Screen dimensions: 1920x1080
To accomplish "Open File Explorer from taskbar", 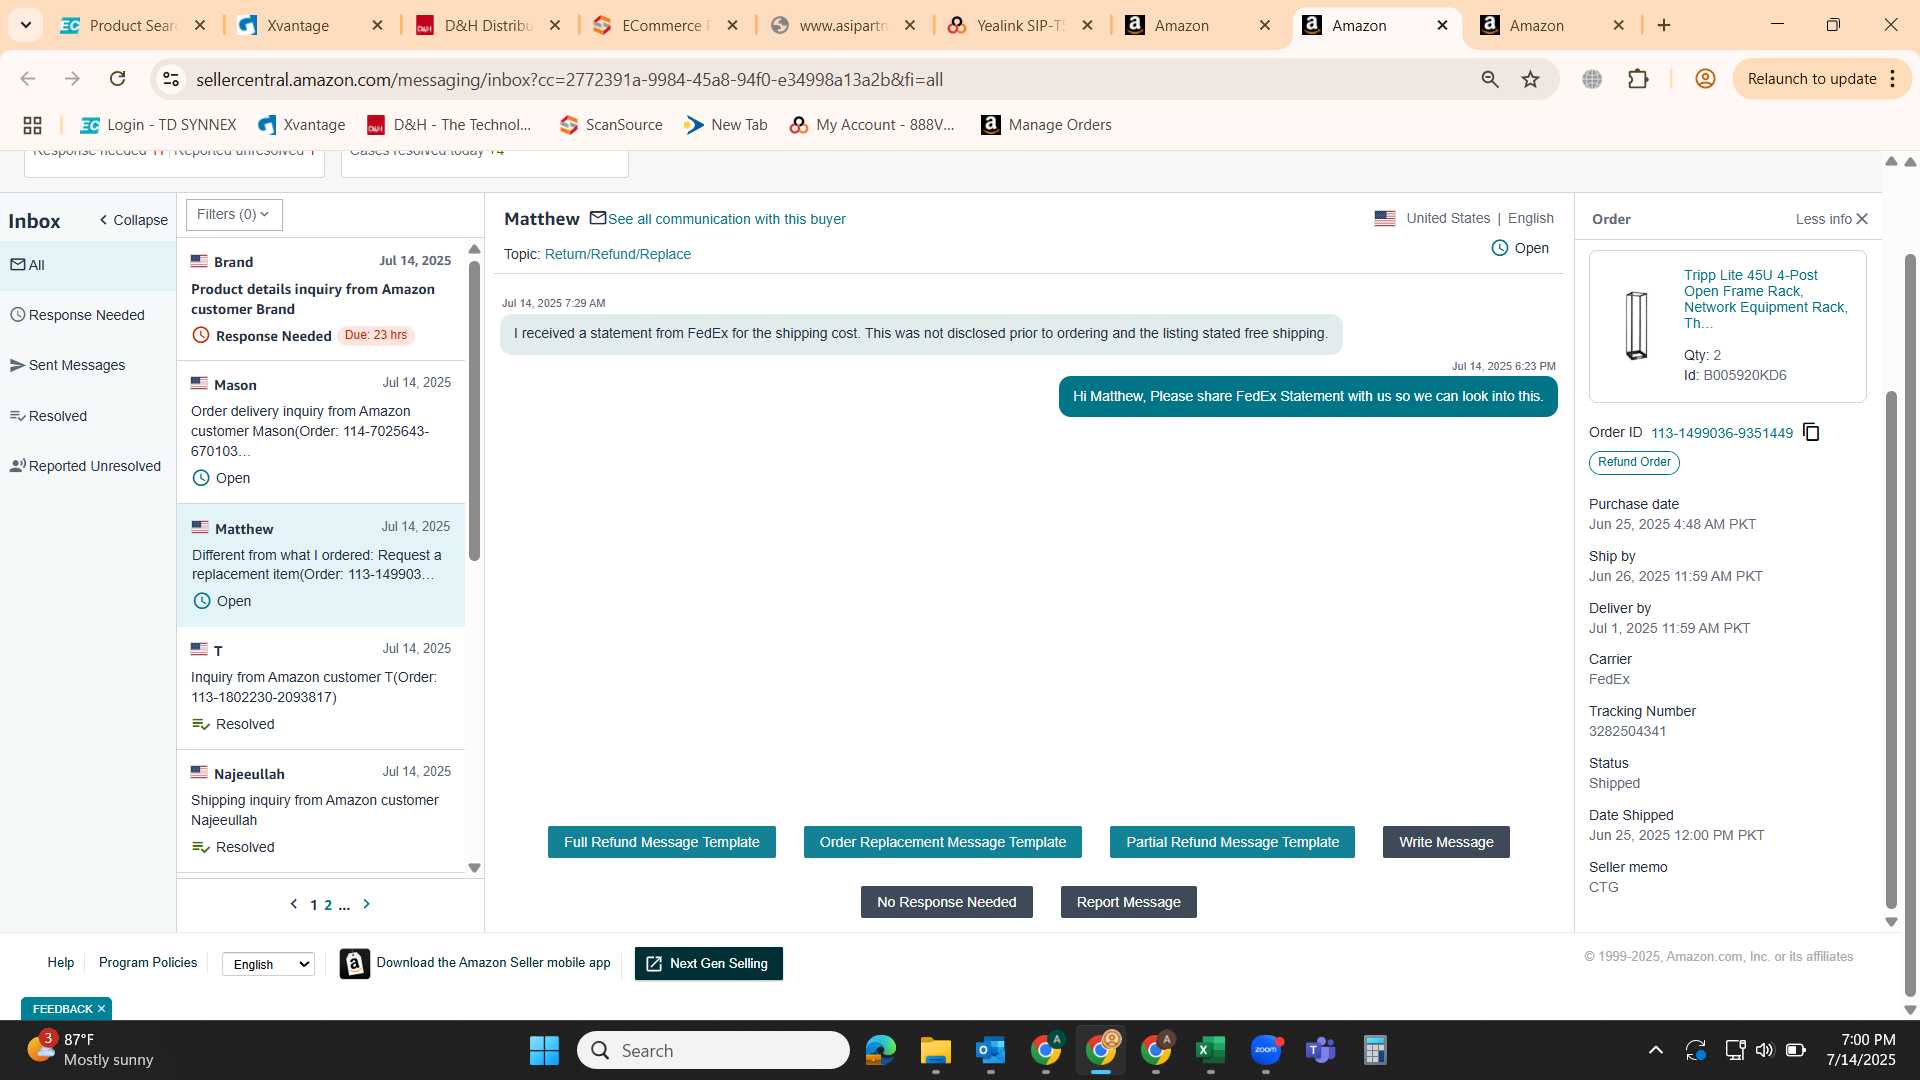I will (x=935, y=1050).
